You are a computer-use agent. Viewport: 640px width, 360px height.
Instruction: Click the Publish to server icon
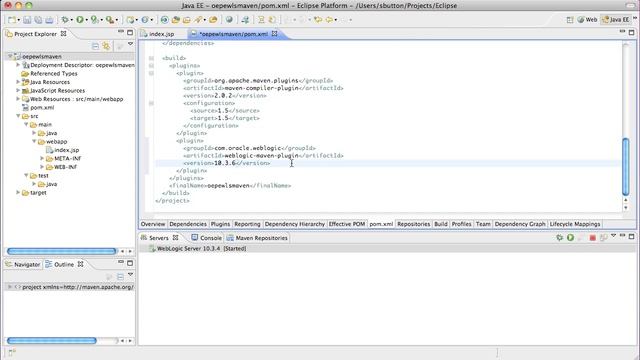[603, 238]
